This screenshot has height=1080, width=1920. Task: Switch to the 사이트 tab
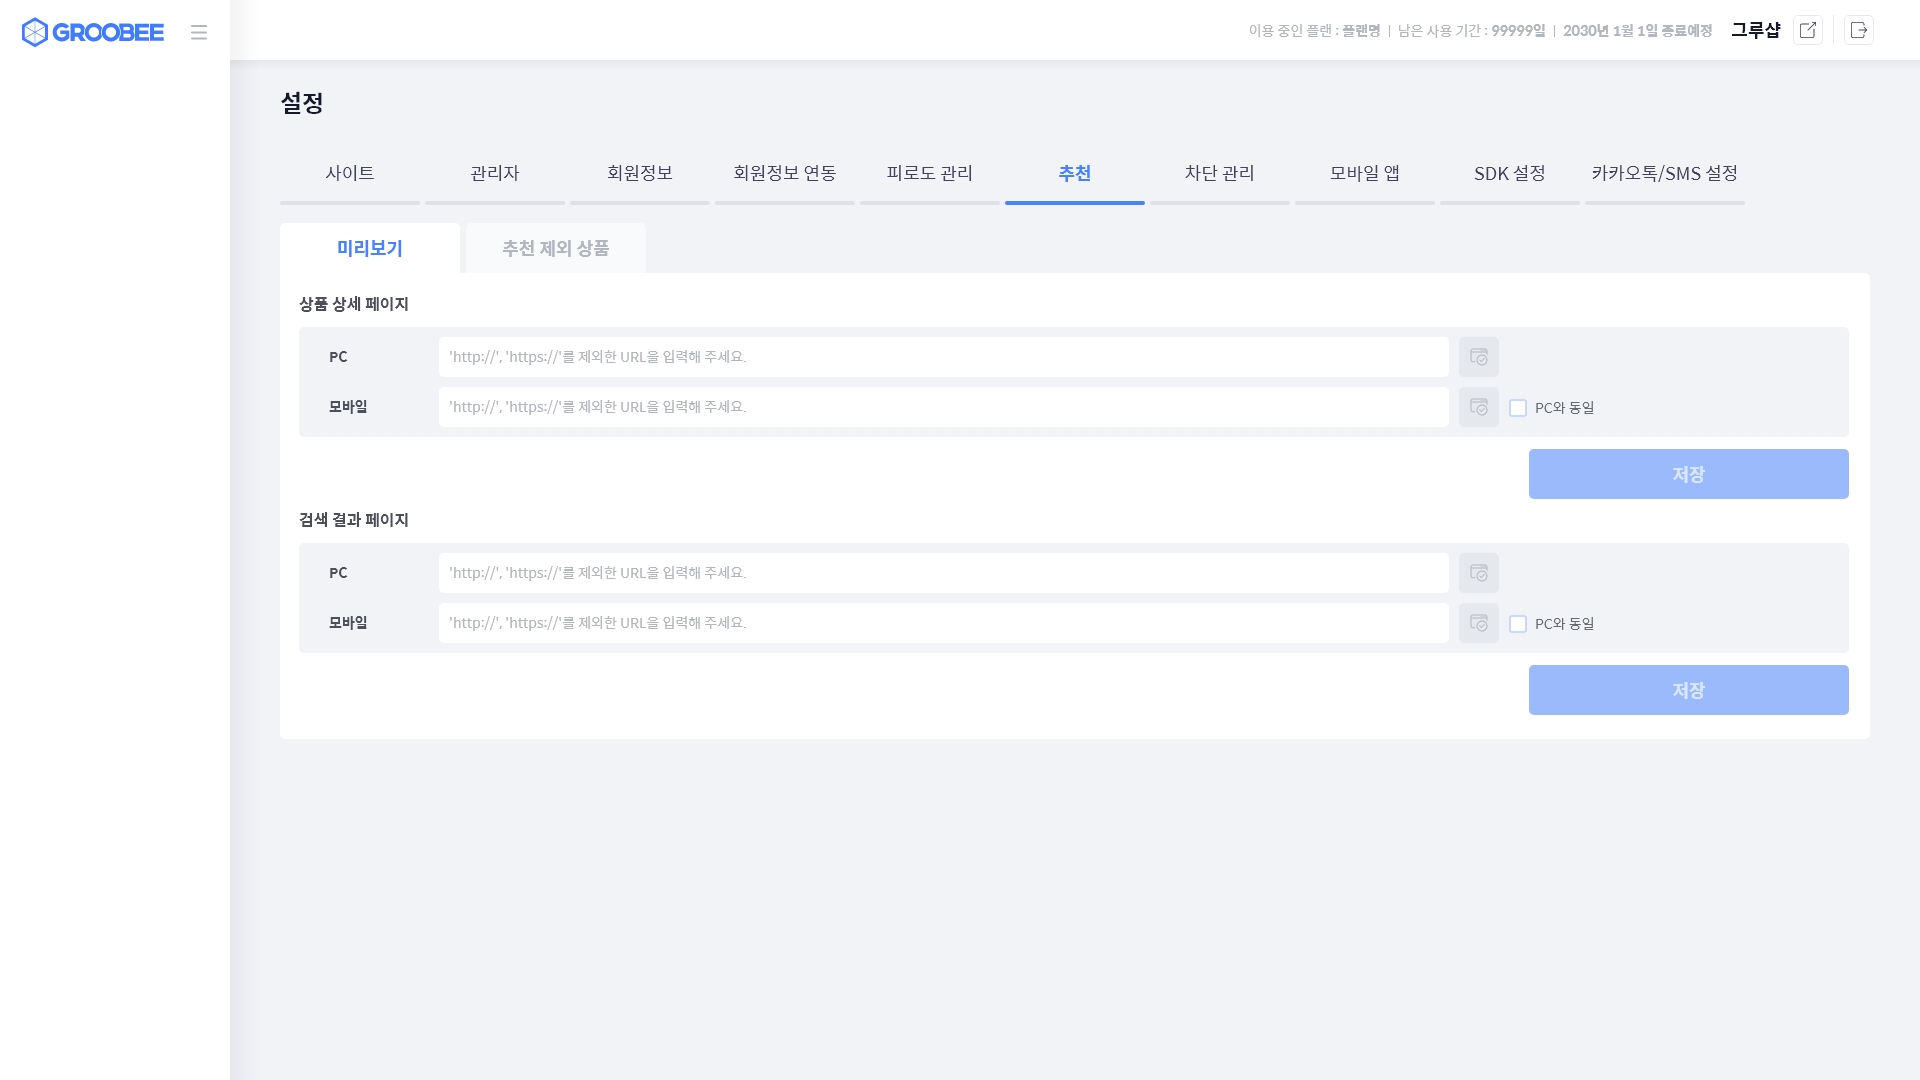tap(350, 174)
